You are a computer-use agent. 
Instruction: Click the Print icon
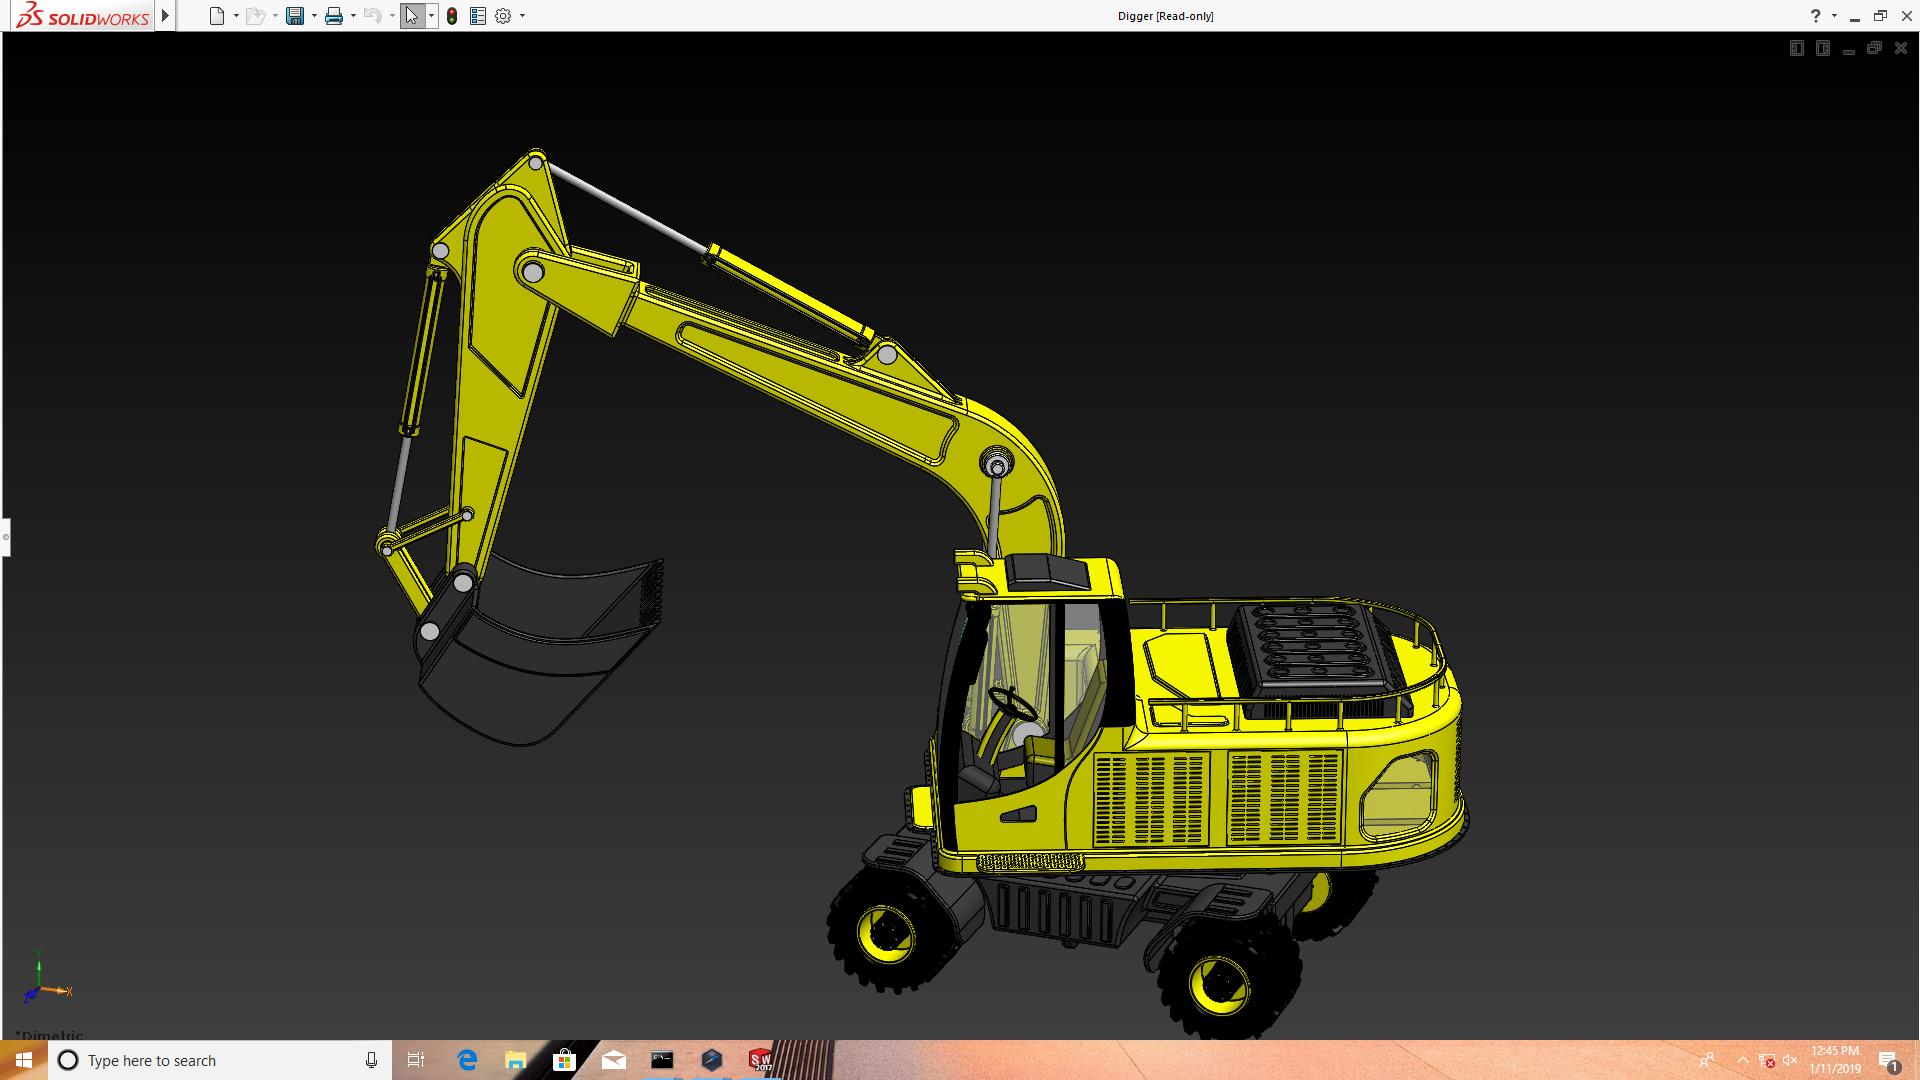[333, 16]
